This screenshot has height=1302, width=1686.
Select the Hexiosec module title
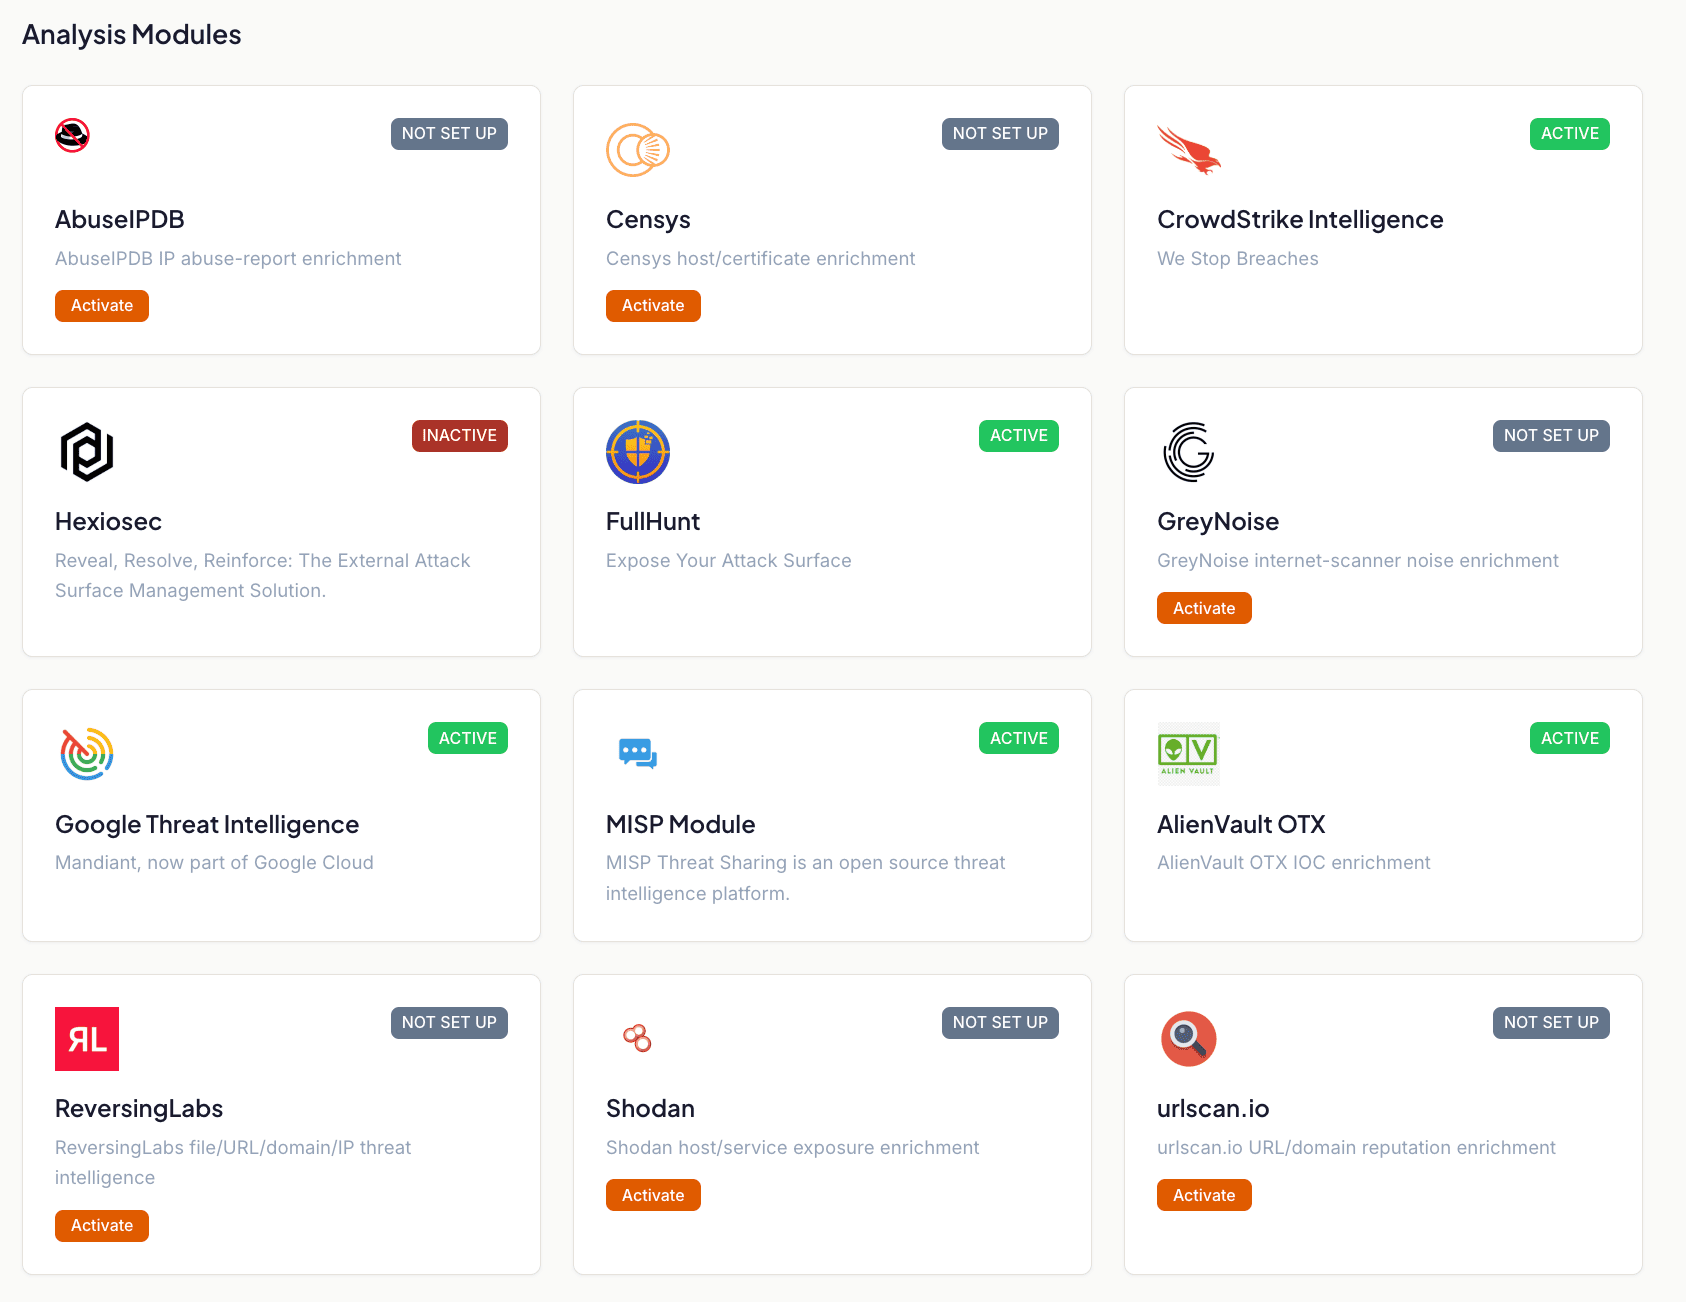[x=108, y=522]
